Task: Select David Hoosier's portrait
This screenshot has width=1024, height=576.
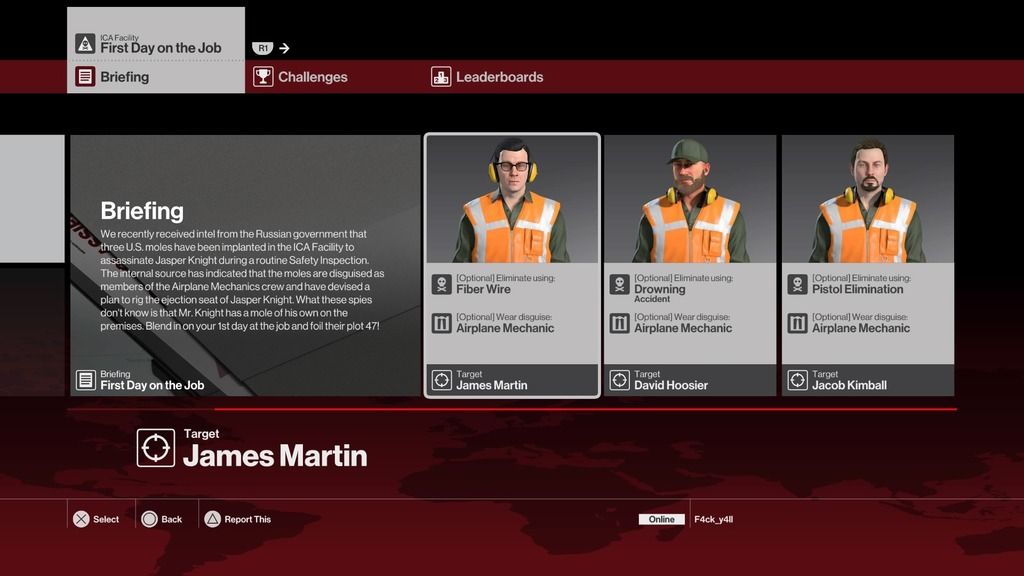Action: click(690, 199)
